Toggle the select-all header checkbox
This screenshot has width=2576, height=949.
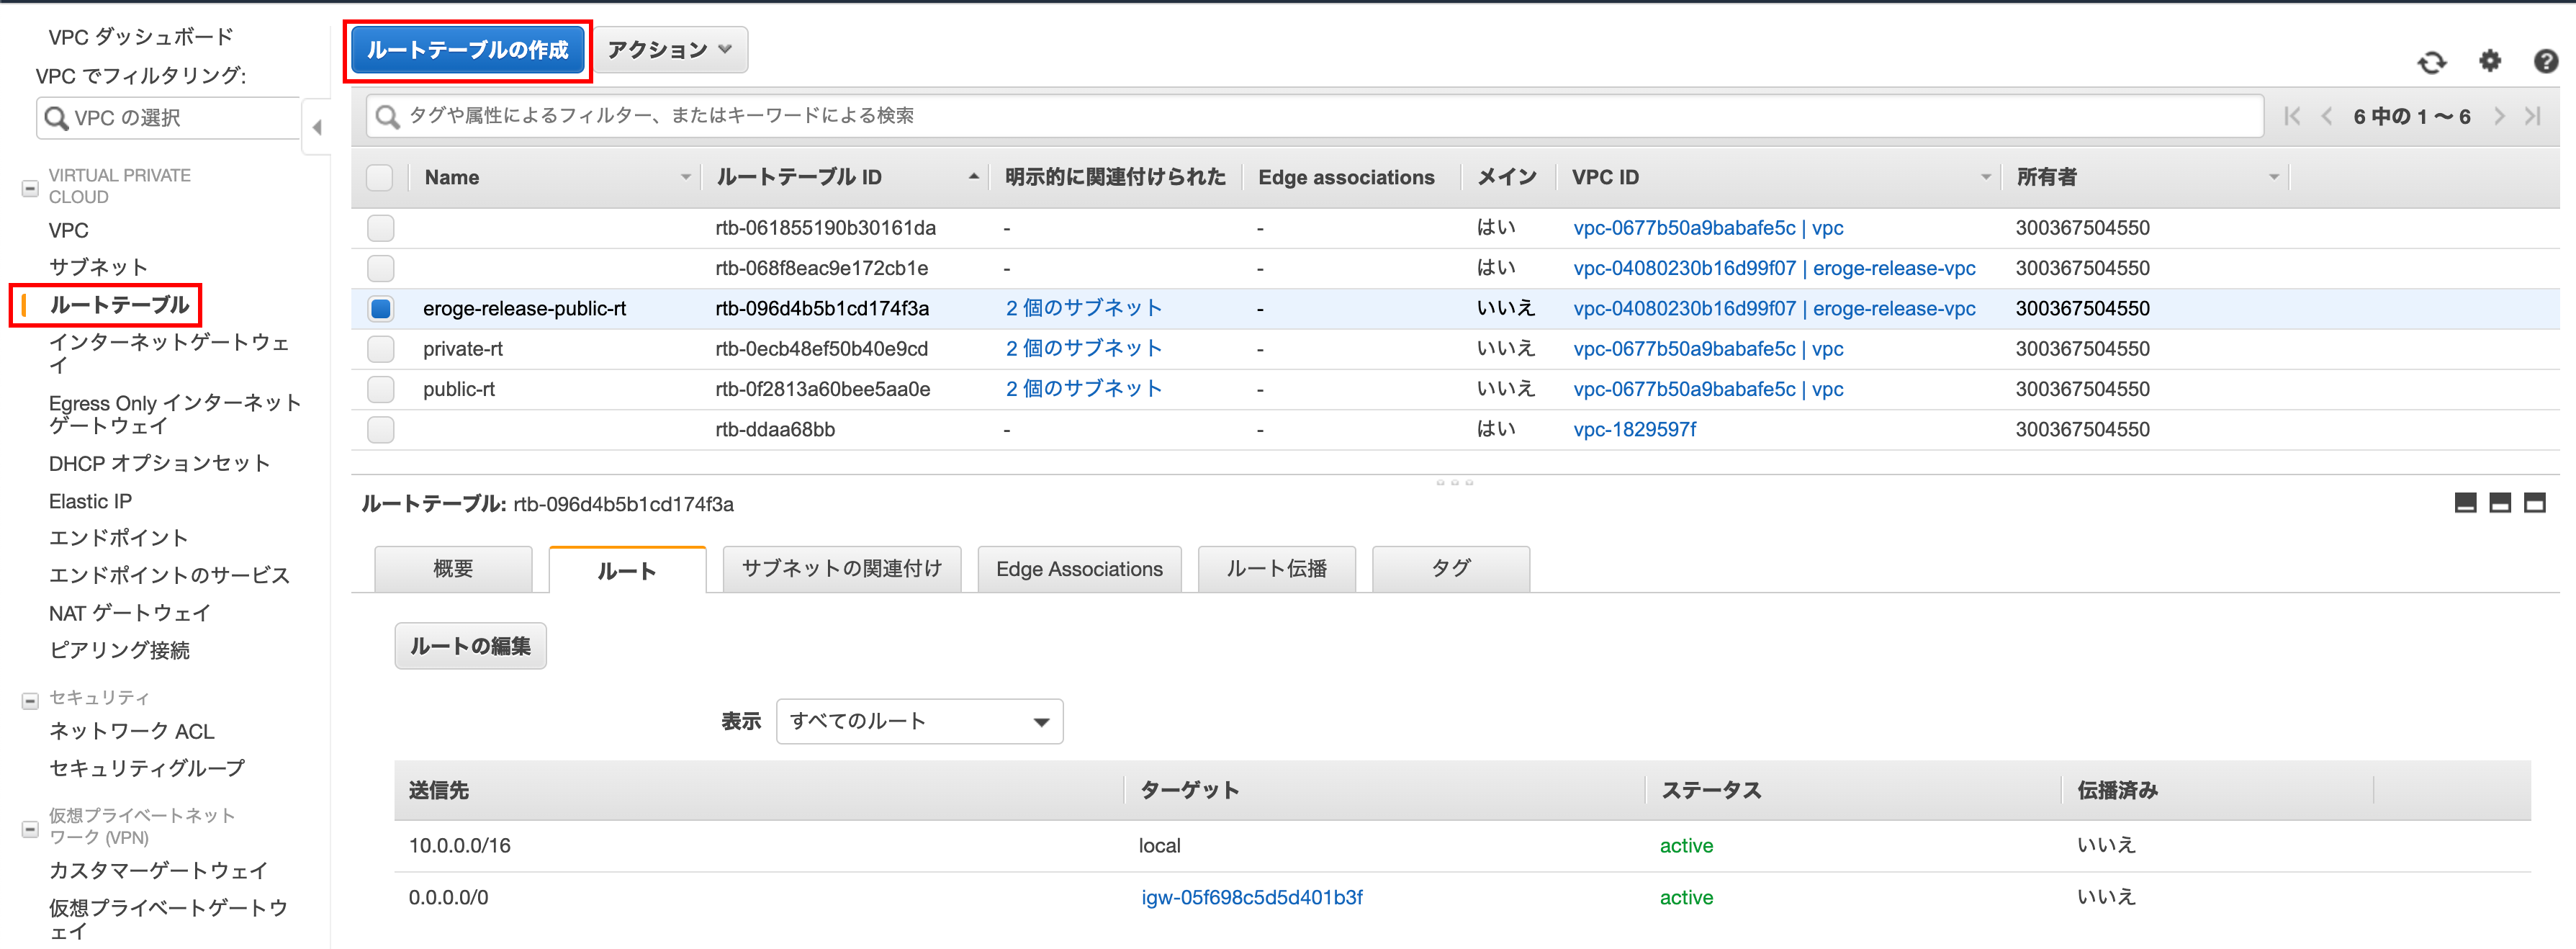pyautogui.click(x=380, y=178)
